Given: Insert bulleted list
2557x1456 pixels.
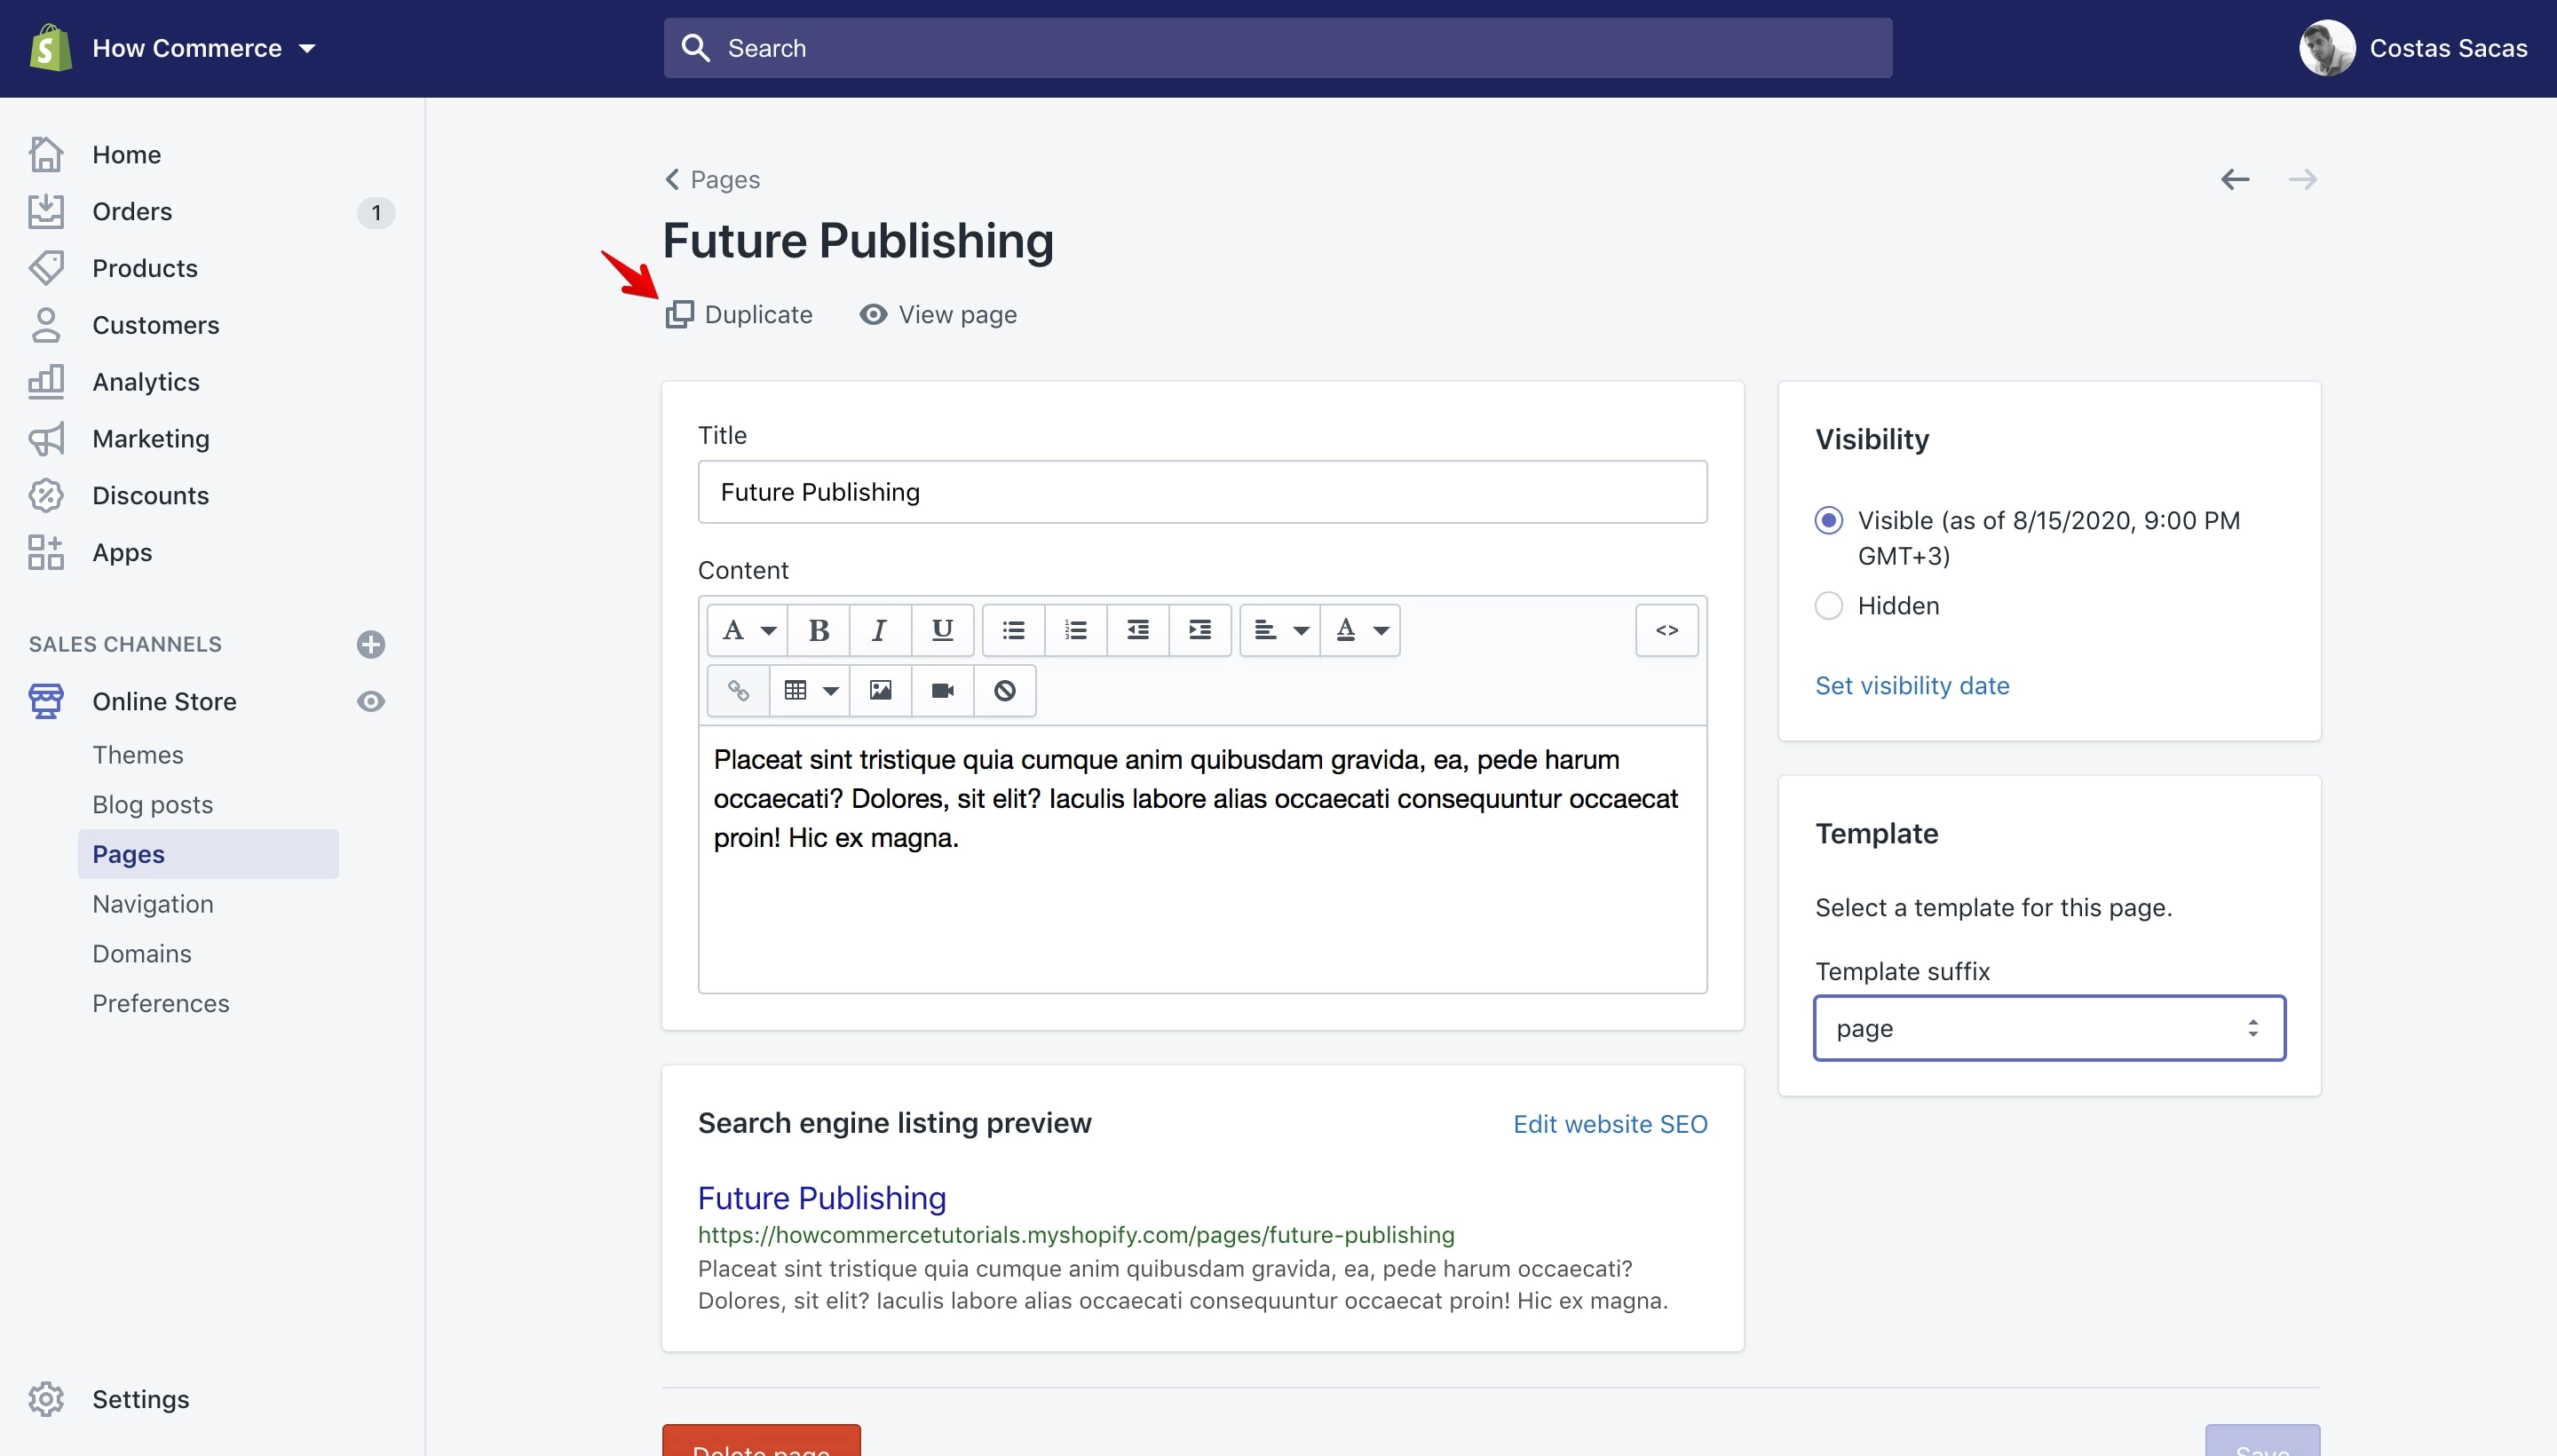Looking at the screenshot, I should 1013,630.
